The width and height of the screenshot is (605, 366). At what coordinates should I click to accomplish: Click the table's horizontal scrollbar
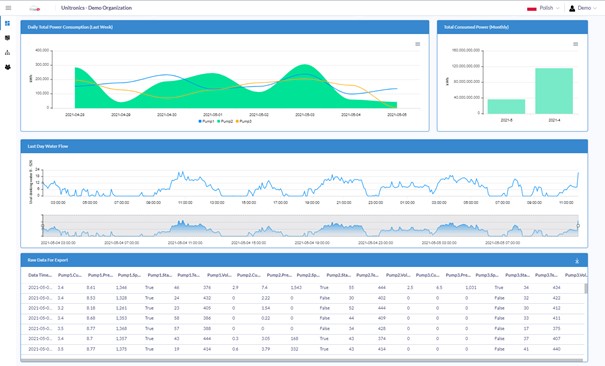point(302,360)
